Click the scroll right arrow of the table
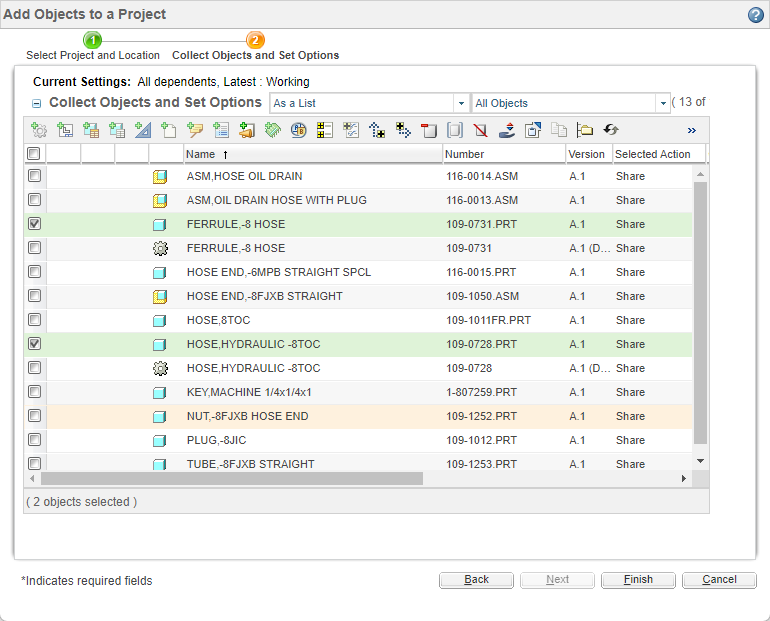Image resolution: width=770 pixels, height=621 pixels. tap(684, 478)
